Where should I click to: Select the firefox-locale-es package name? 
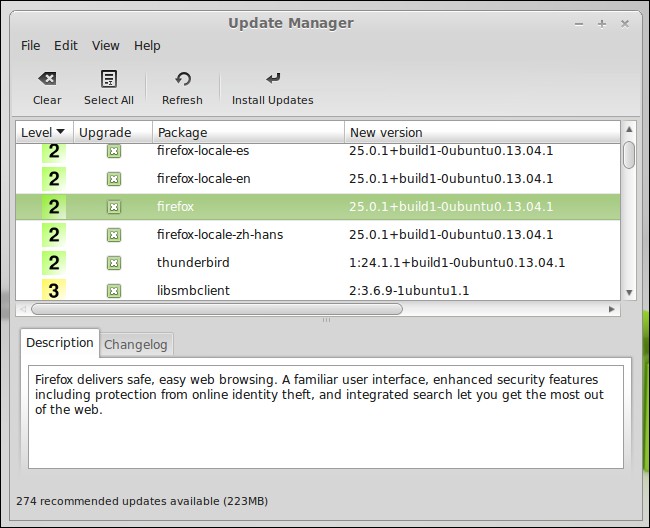click(203, 150)
